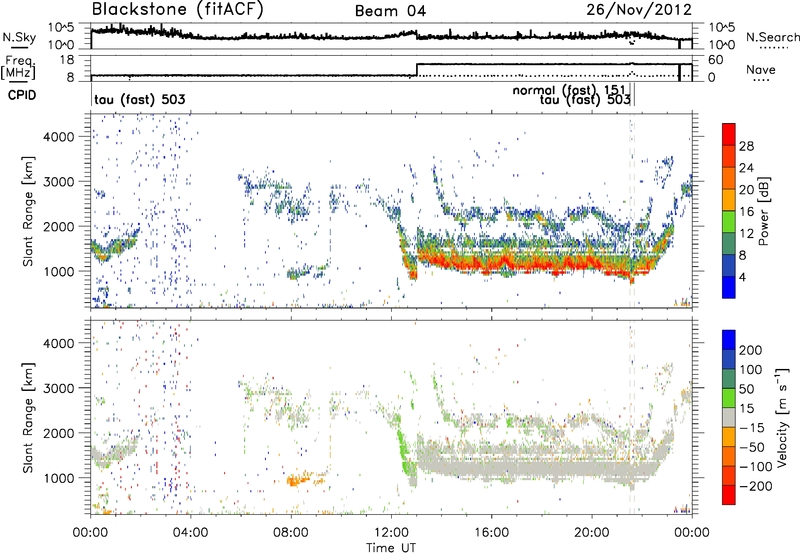Click the "16" tick on Power colorbar
This screenshot has width=800, height=554.
click(x=746, y=212)
